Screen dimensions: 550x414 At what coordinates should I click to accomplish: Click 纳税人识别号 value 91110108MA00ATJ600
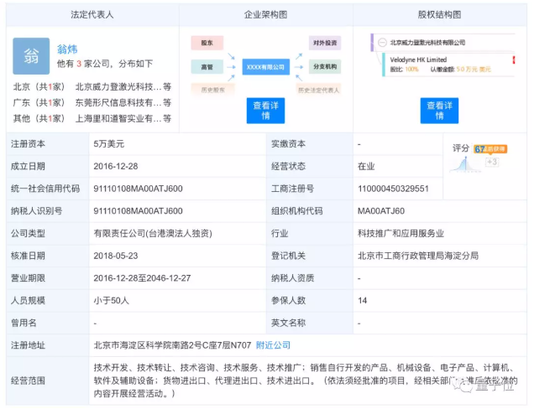(x=138, y=211)
